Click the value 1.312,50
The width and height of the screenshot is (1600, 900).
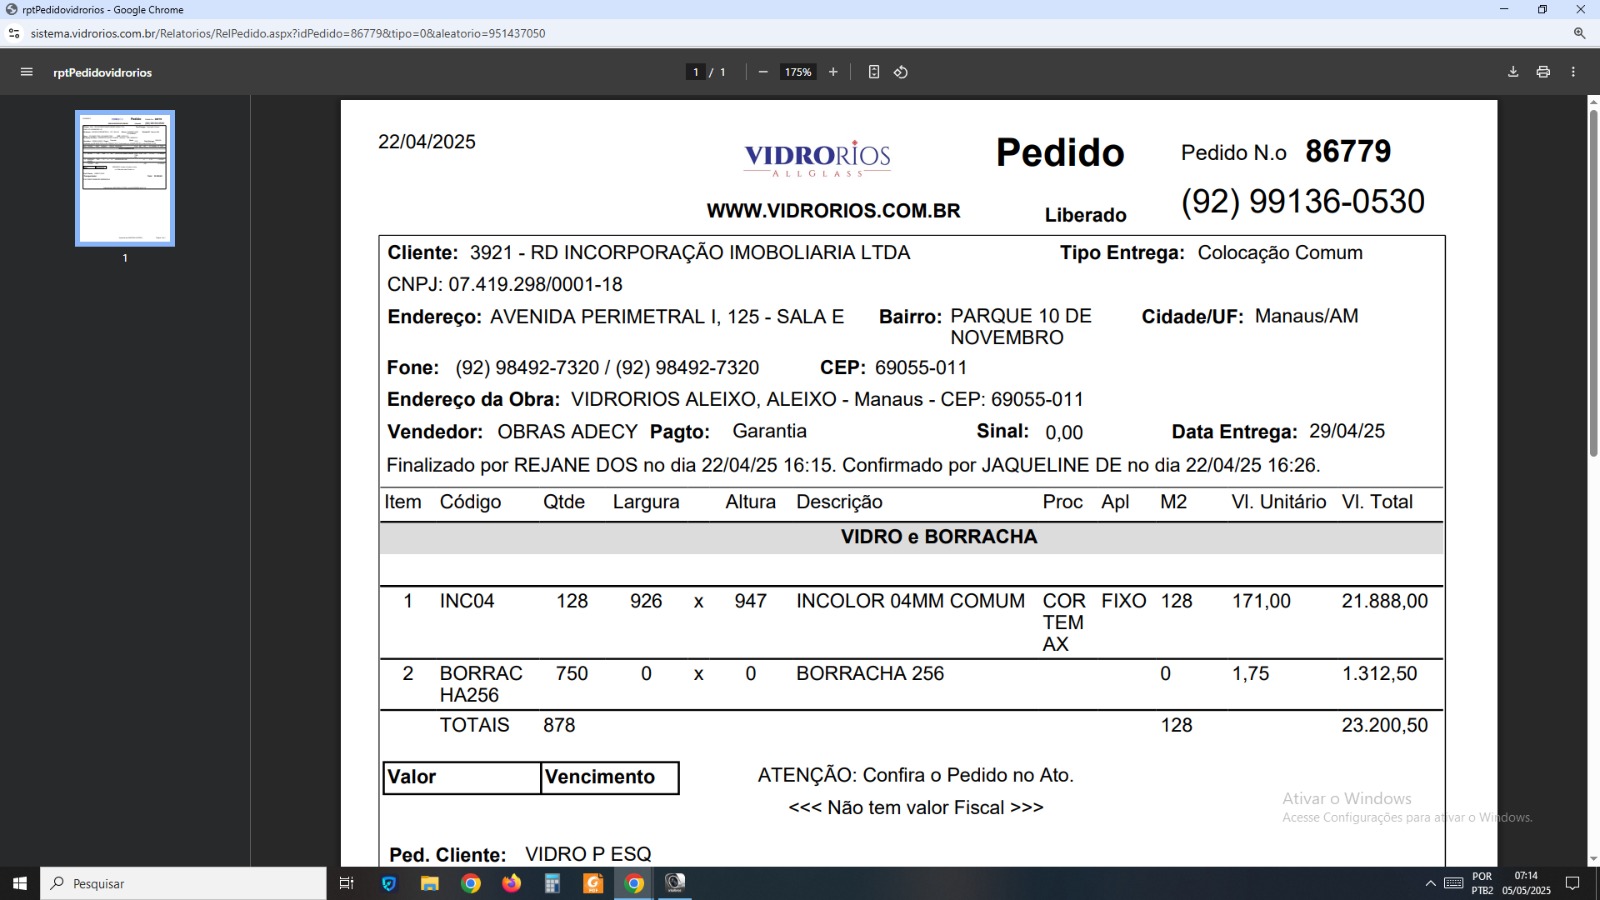[x=1380, y=674]
